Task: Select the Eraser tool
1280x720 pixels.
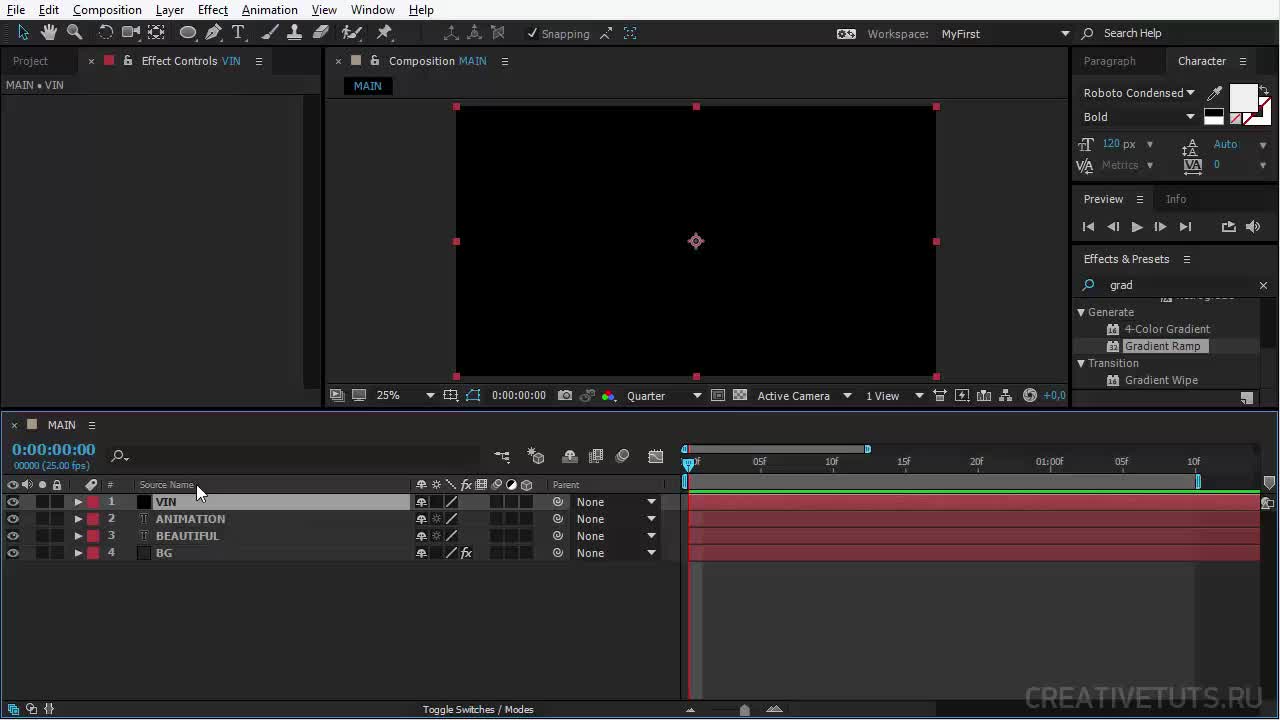Action: point(320,33)
